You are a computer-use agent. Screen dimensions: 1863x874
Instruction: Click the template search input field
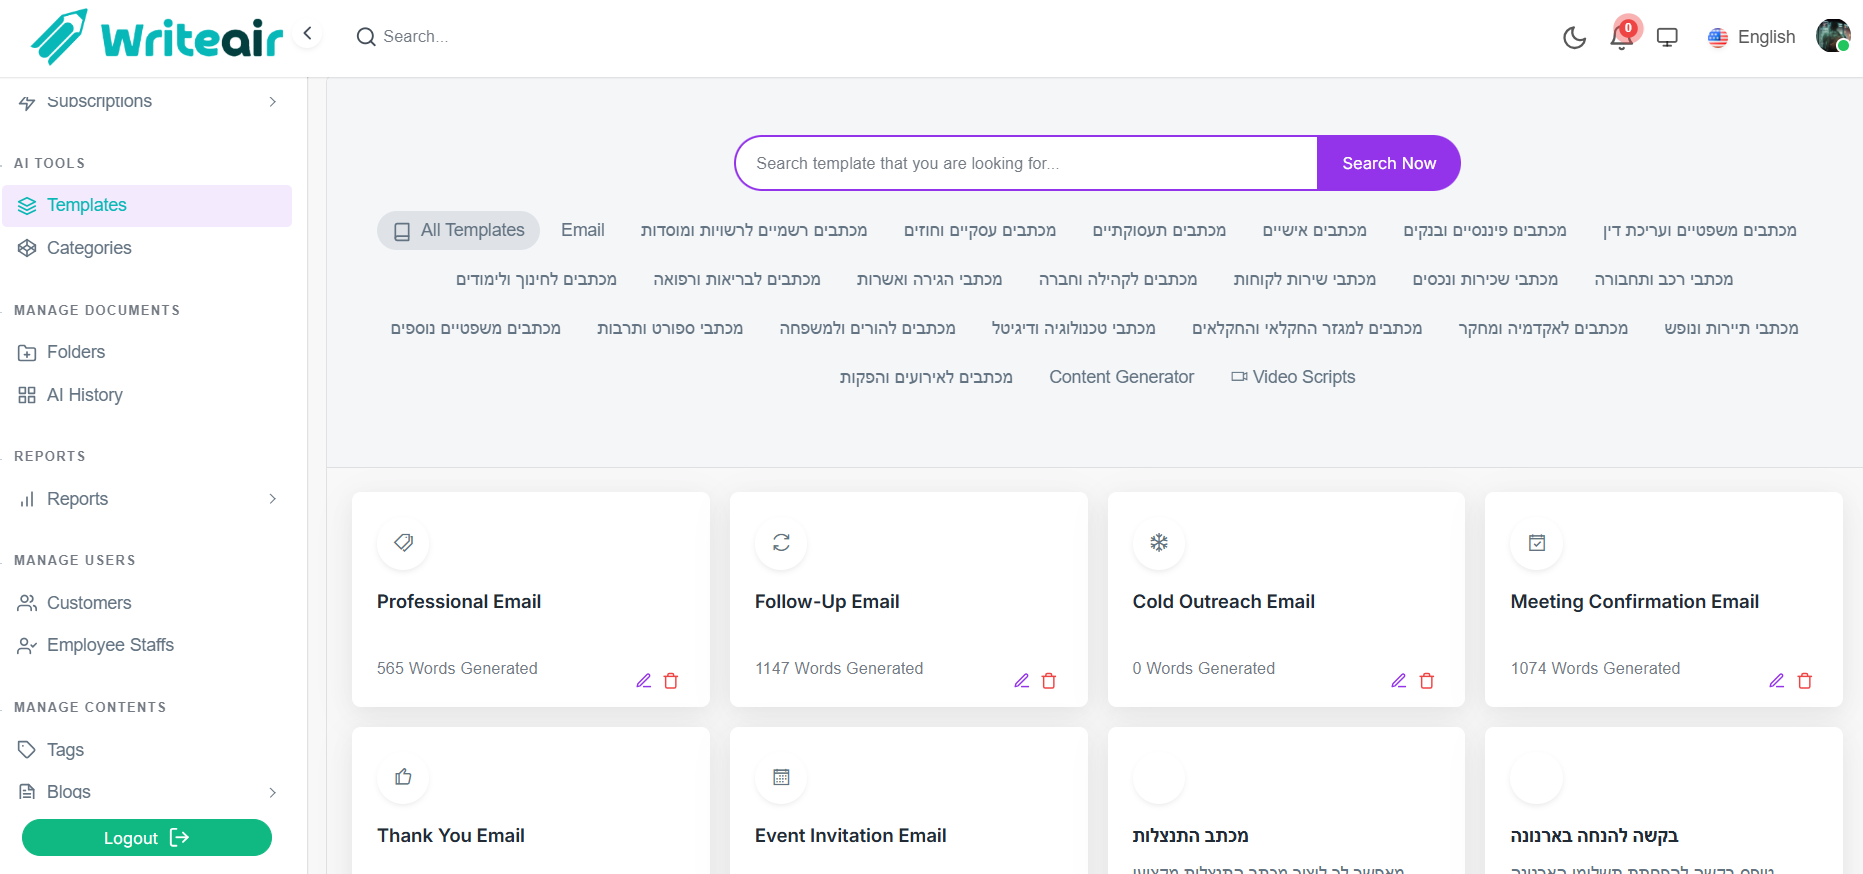(1025, 163)
